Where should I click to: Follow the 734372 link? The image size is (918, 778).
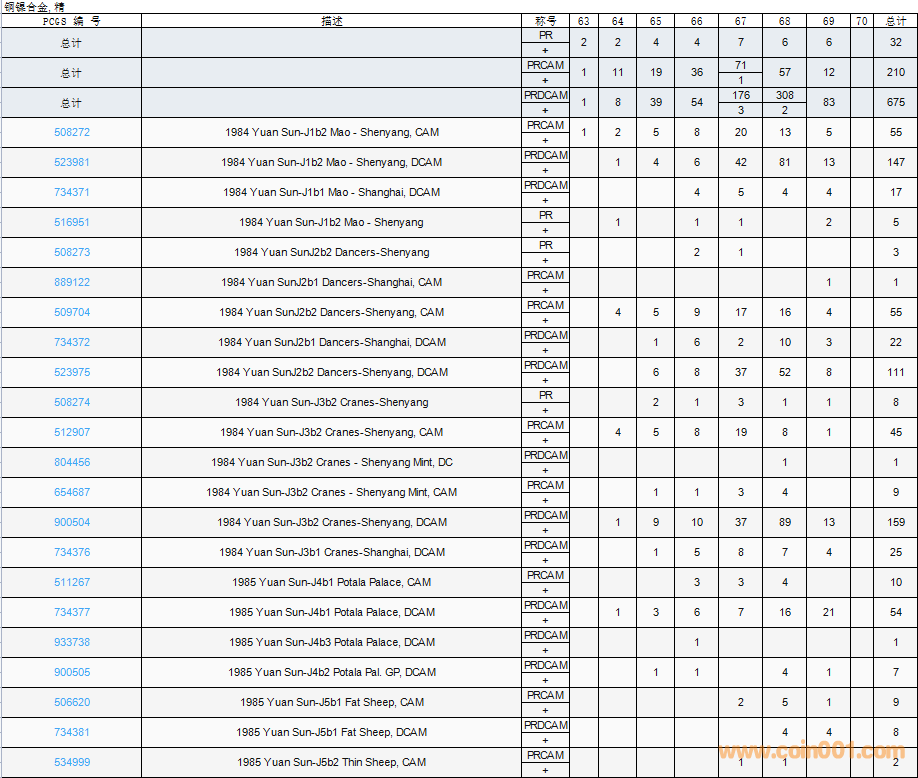tap(71, 342)
